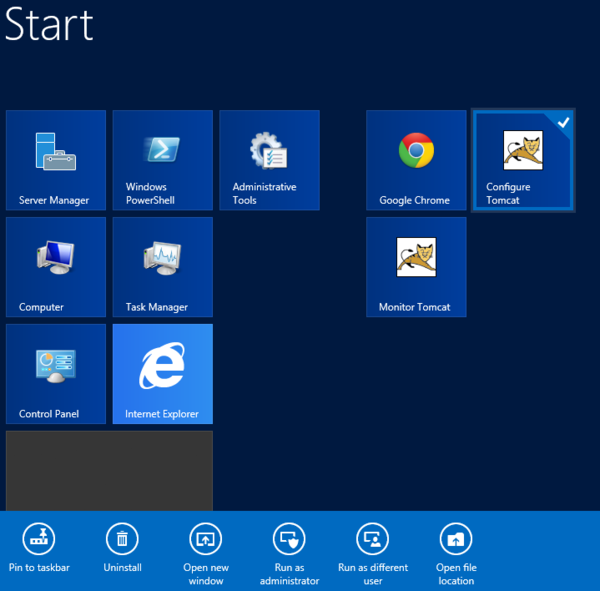Launch the Windows PowerShell tile
Screen dimensions: 600x591
pos(163,160)
